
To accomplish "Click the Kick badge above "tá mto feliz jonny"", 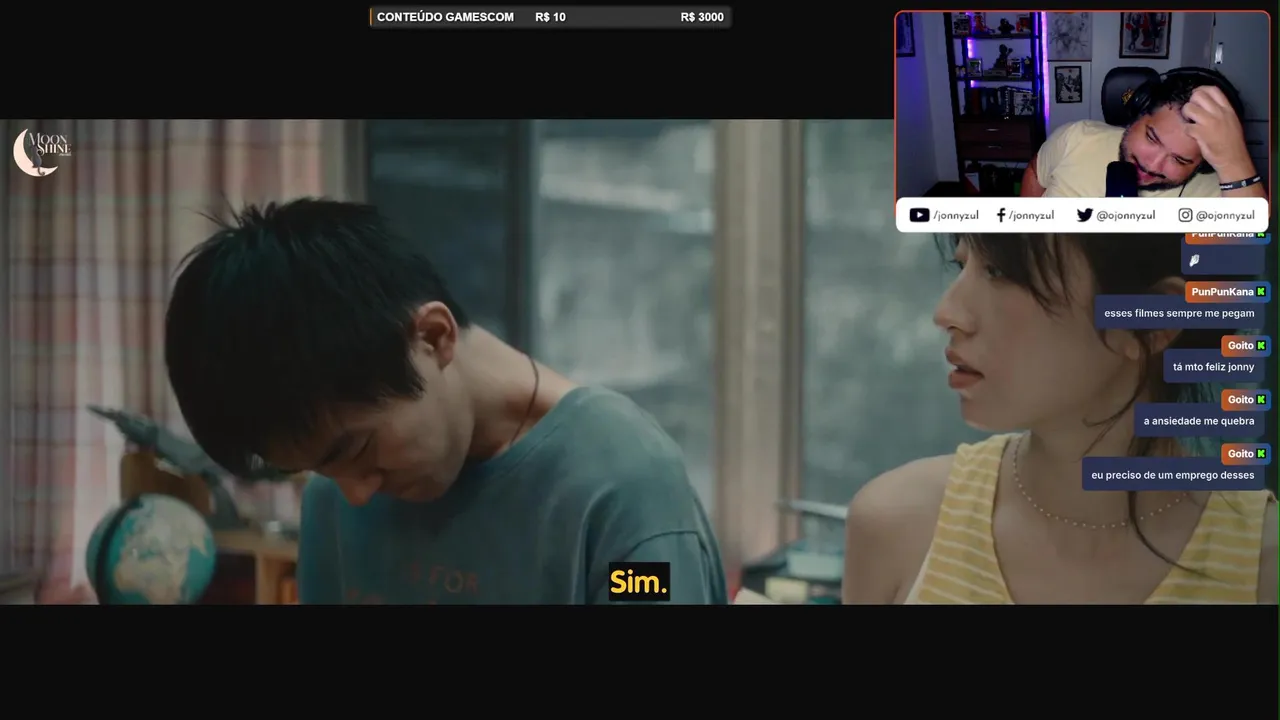I will point(1261,346).
